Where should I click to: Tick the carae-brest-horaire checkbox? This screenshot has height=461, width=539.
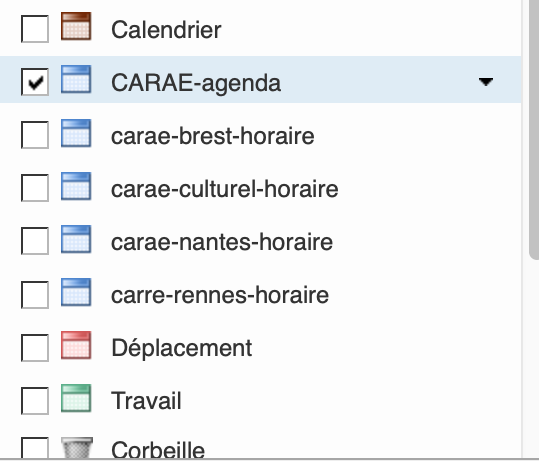point(35,135)
